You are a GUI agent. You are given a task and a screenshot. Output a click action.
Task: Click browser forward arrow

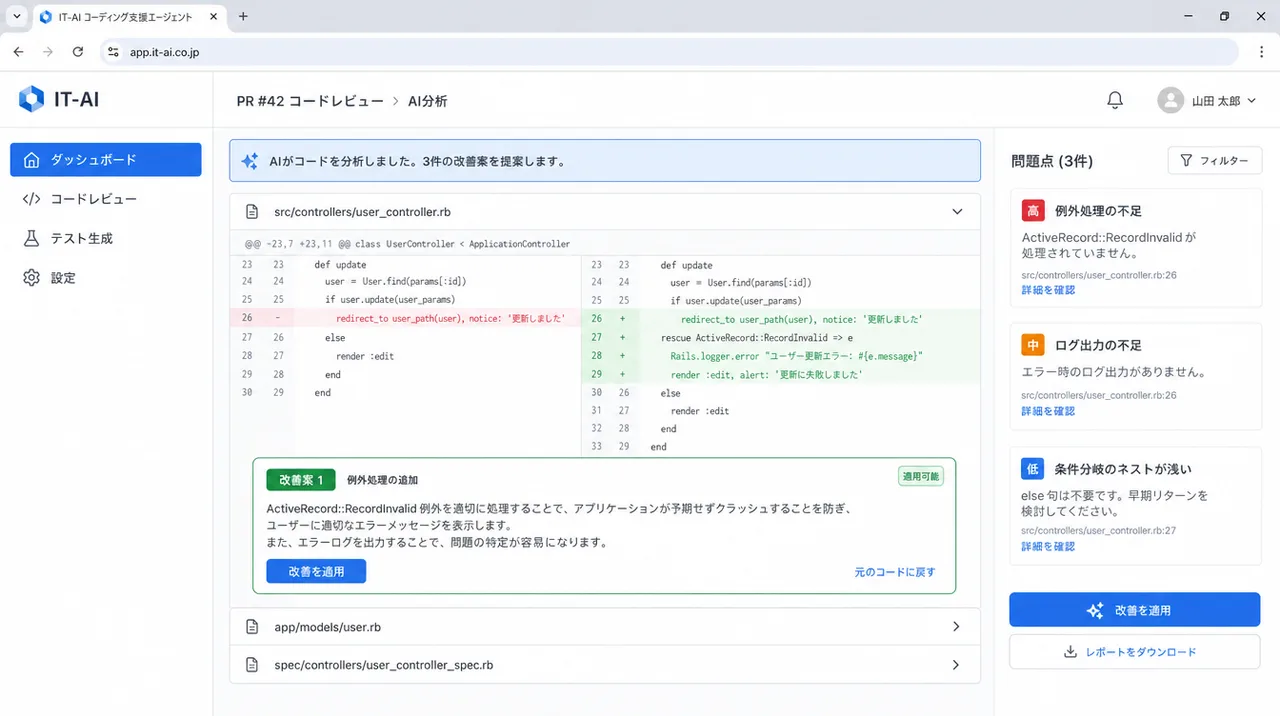pyautogui.click(x=48, y=52)
